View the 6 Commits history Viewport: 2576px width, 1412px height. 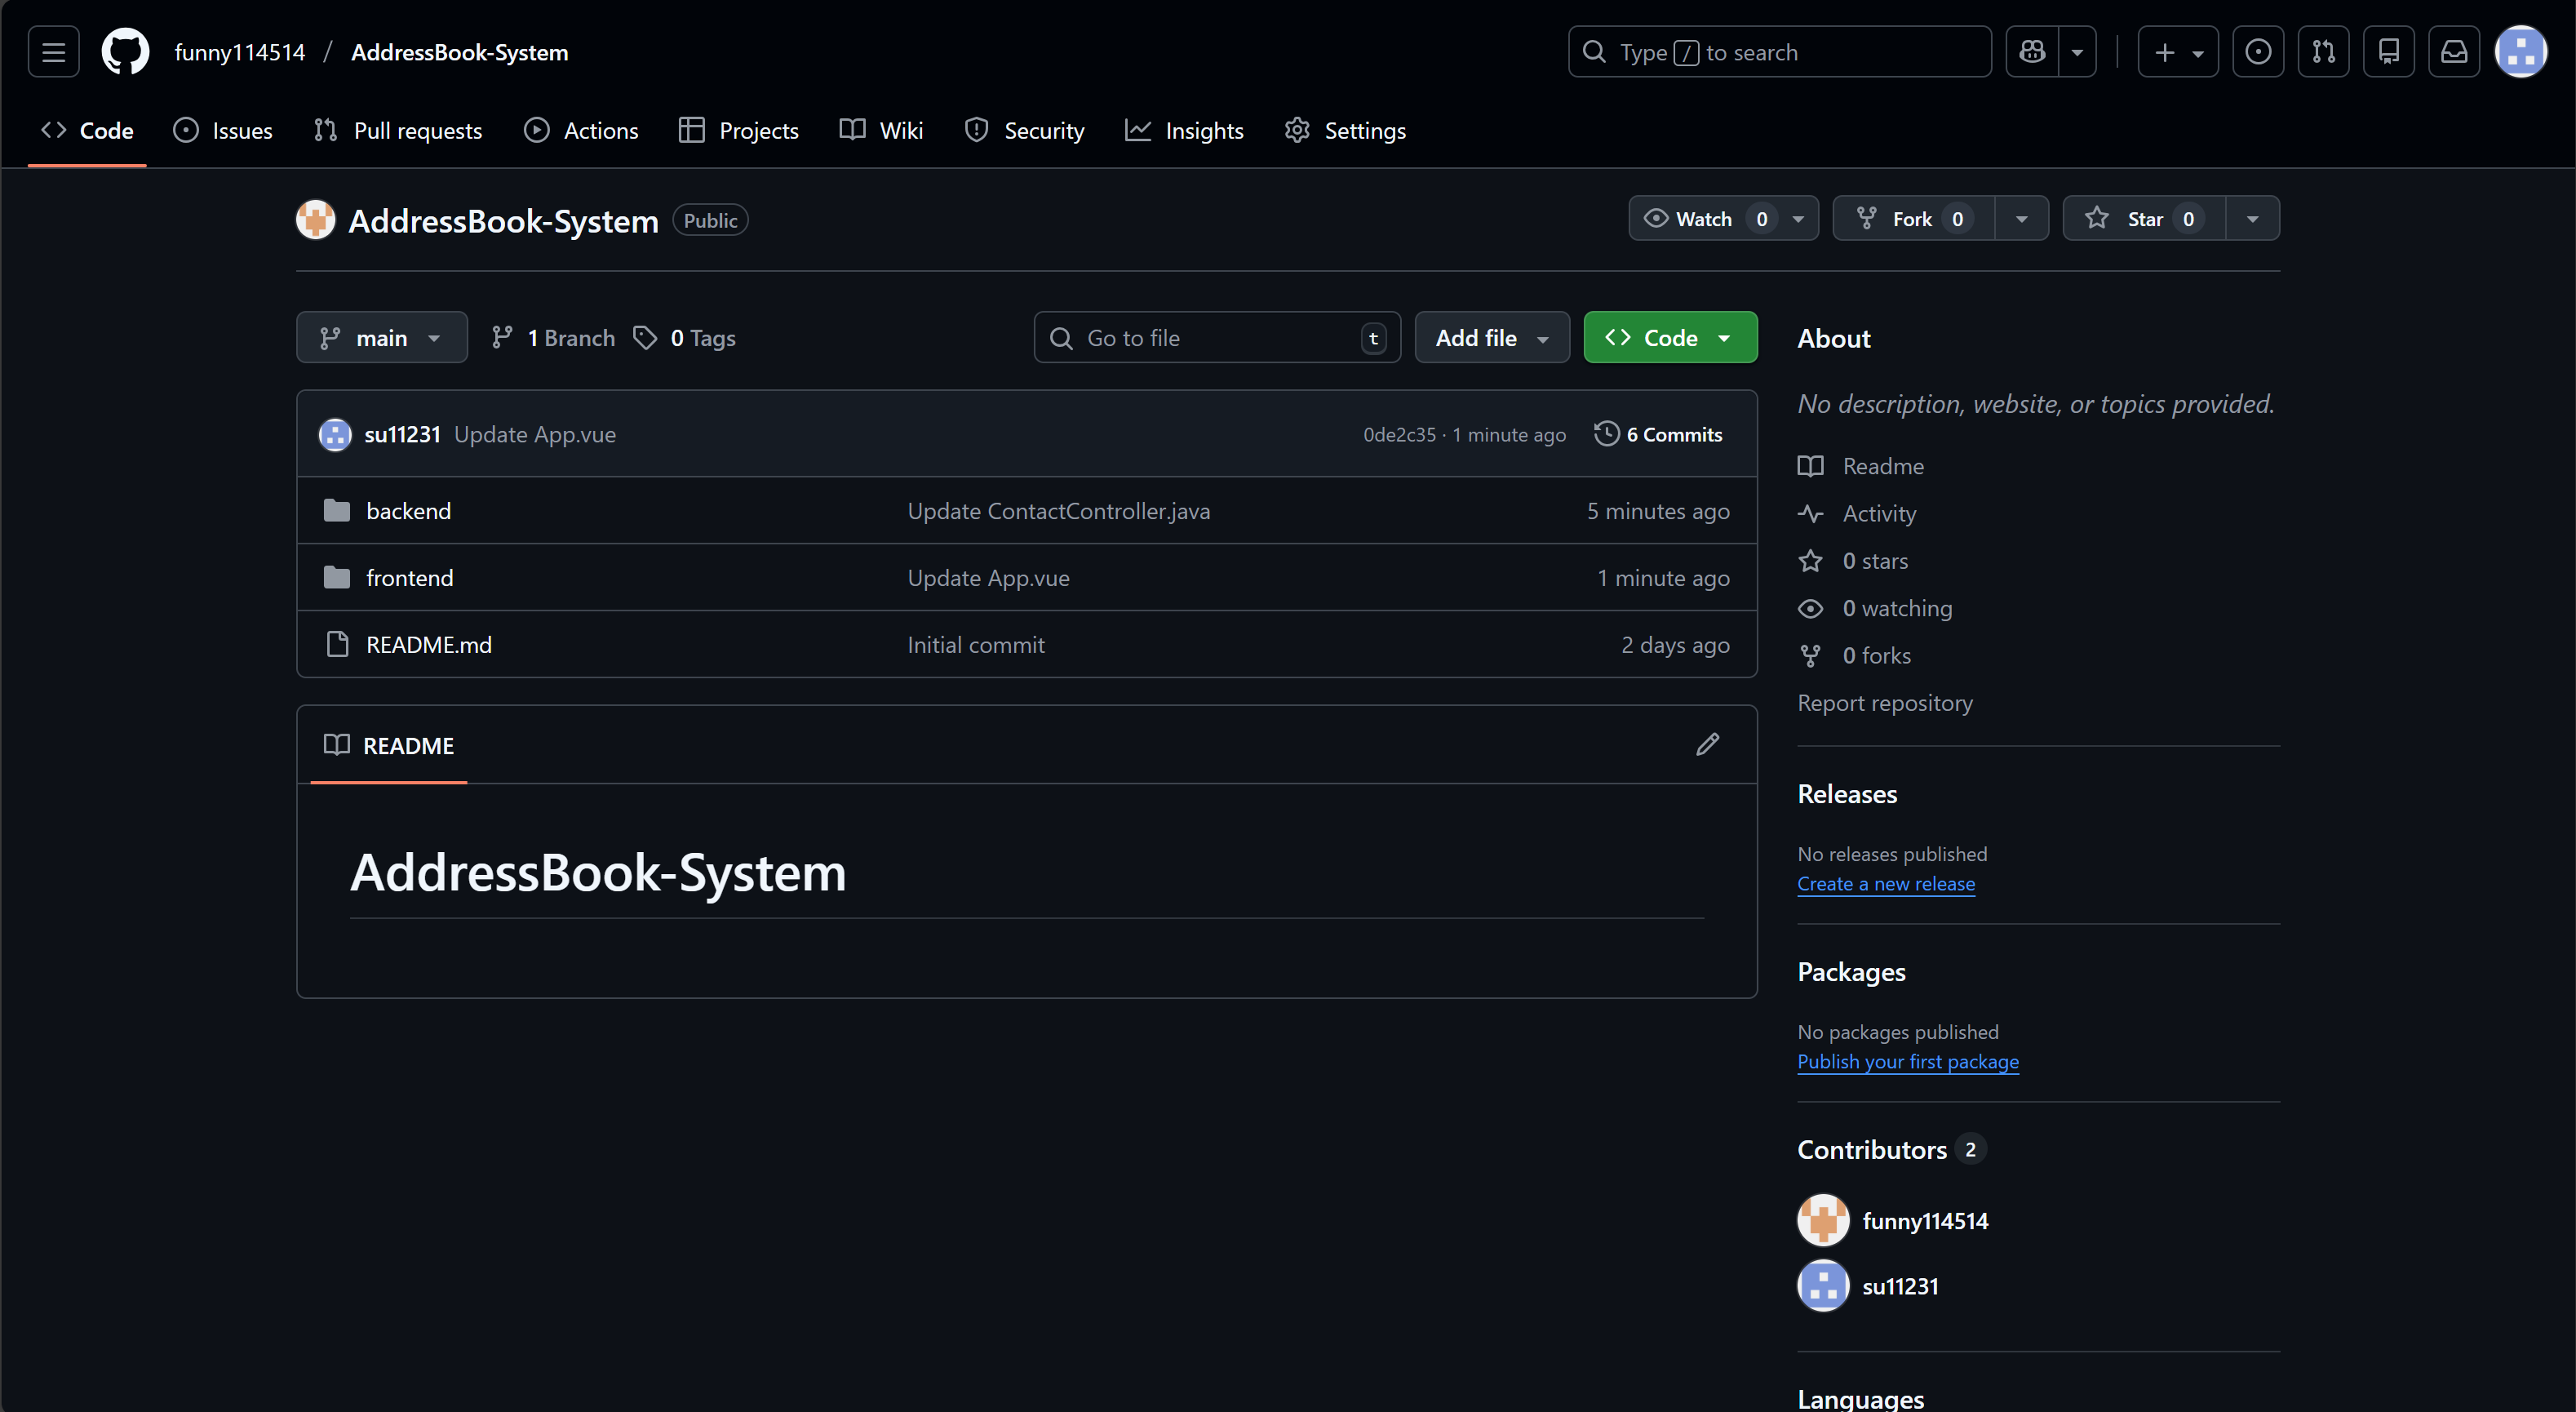pos(1658,435)
